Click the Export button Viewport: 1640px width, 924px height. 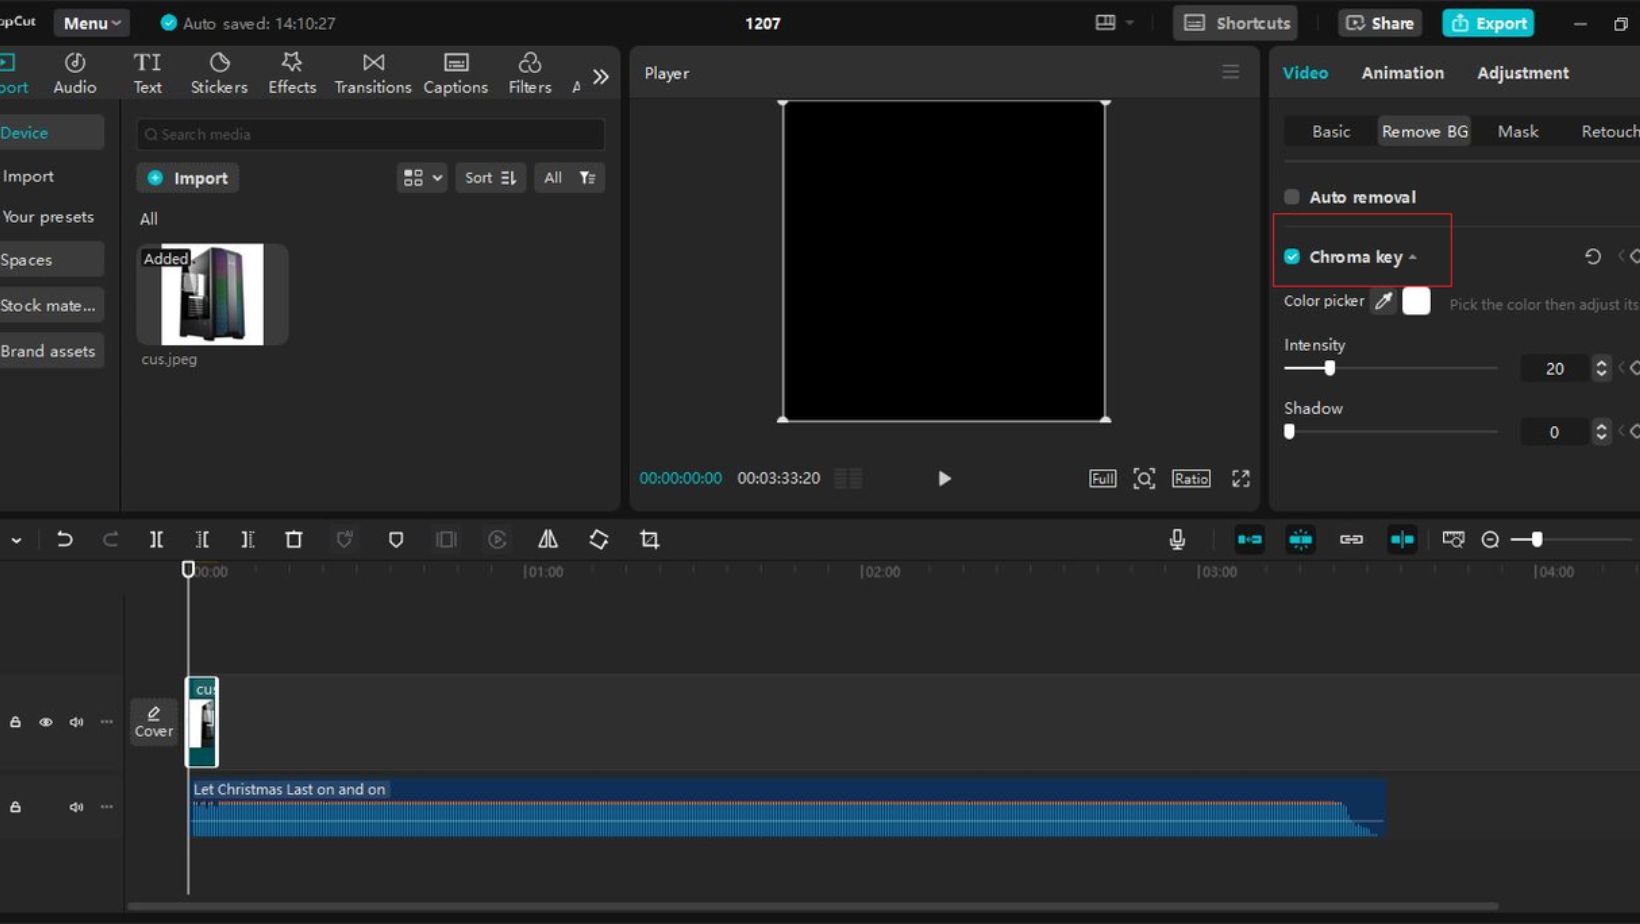[x=1488, y=23]
